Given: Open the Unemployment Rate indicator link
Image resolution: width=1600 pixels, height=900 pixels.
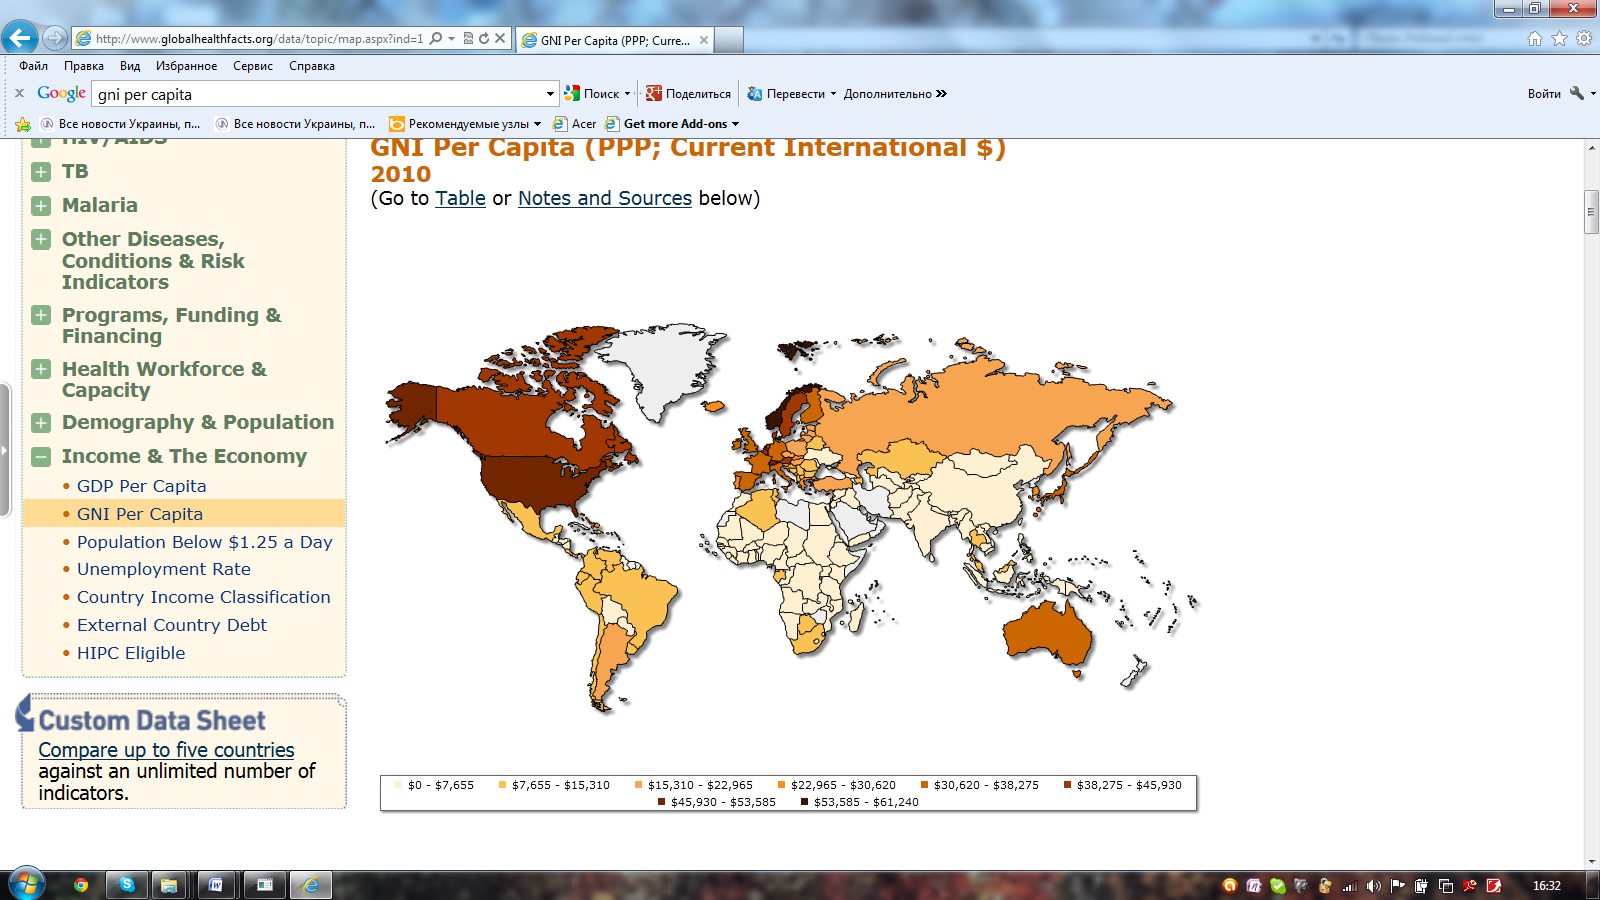Looking at the screenshot, I should [x=164, y=569].
